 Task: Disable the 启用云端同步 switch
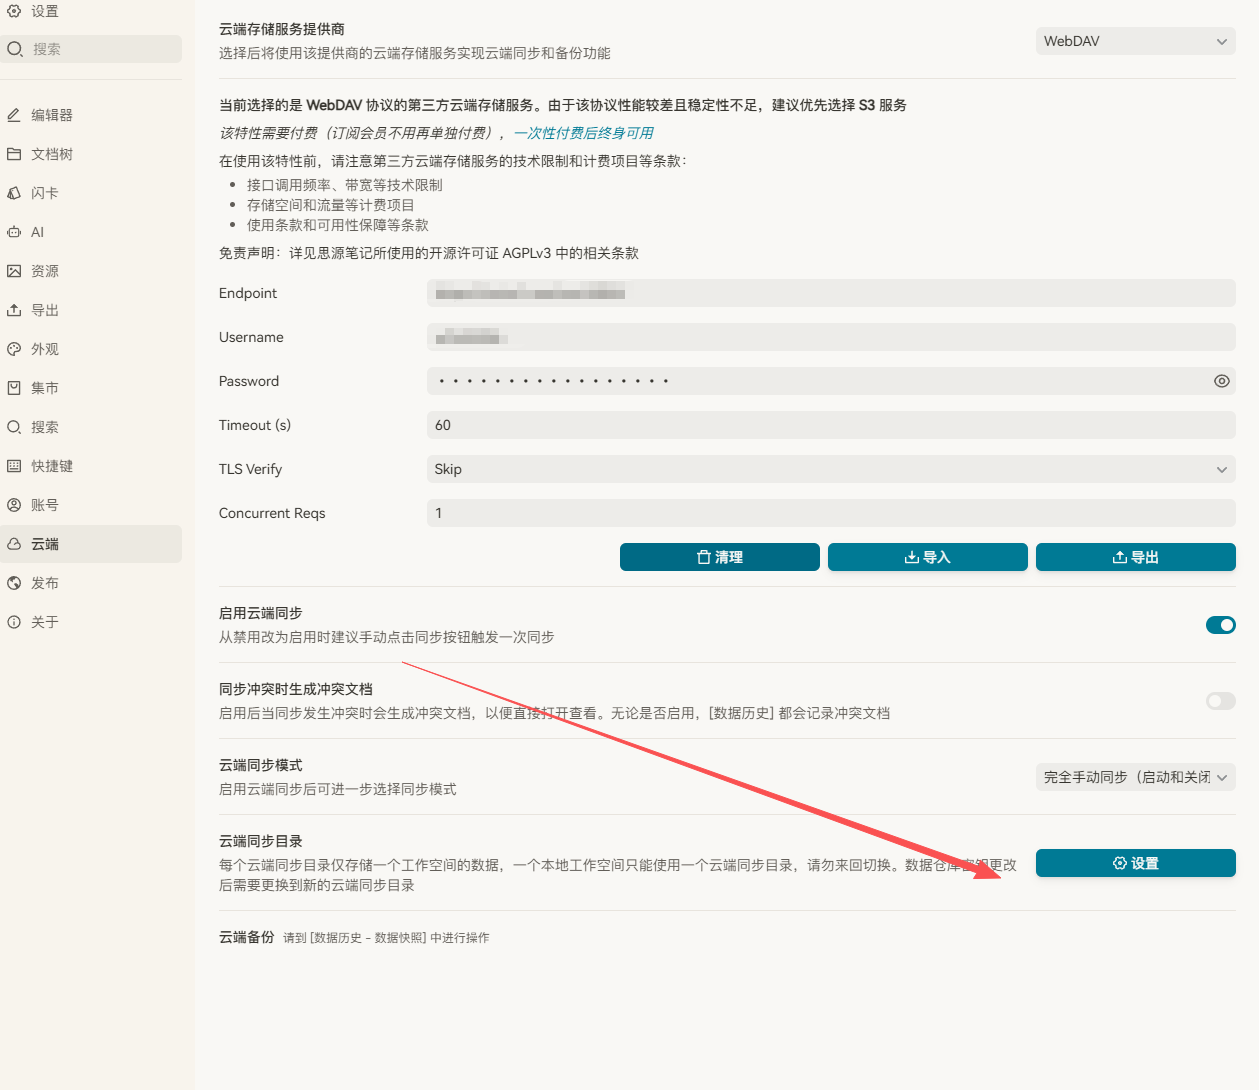[x=1221, y=625]
